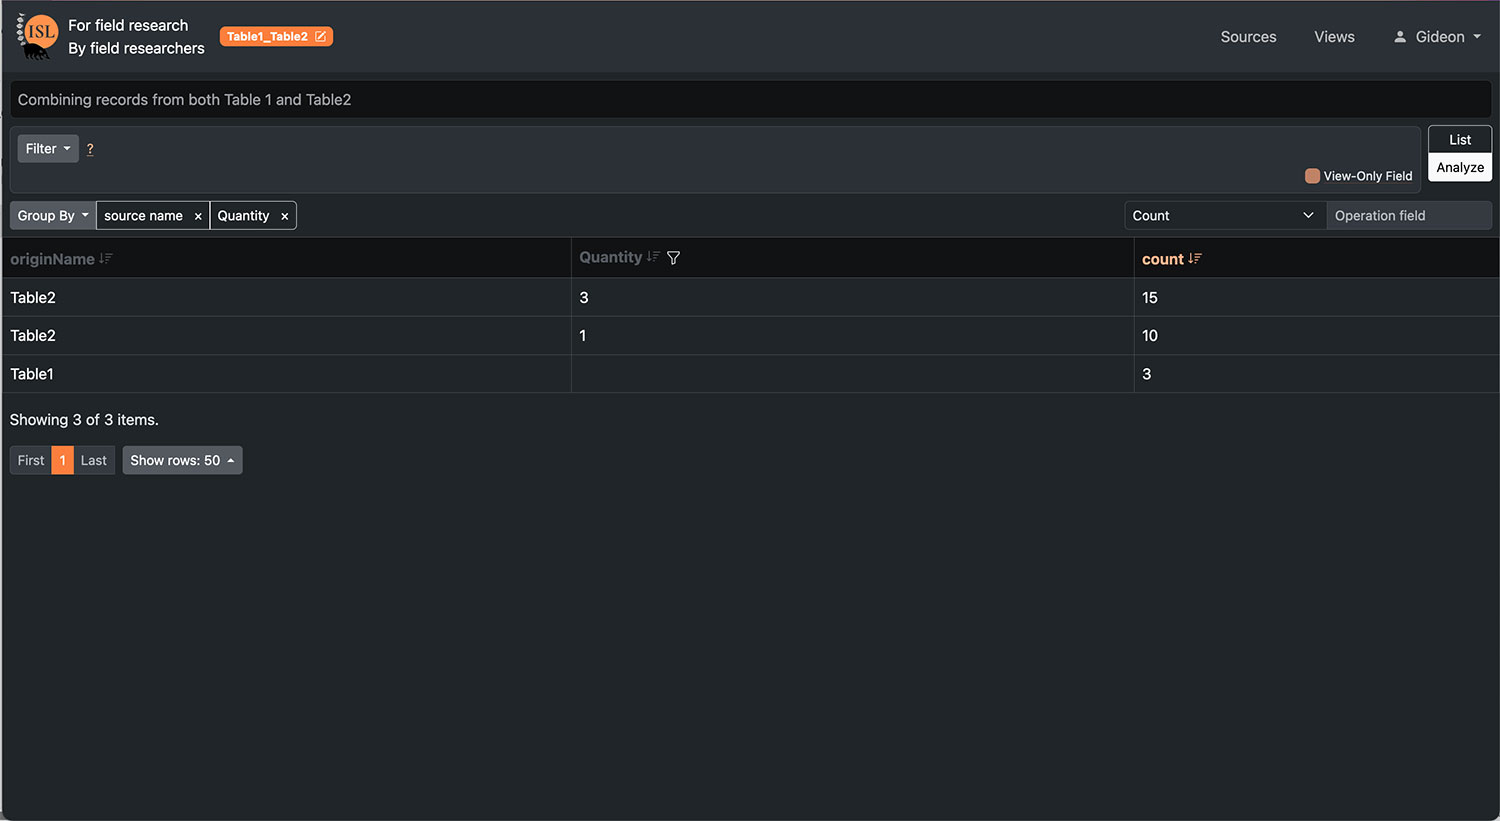Go to the Sources page

1248,37
